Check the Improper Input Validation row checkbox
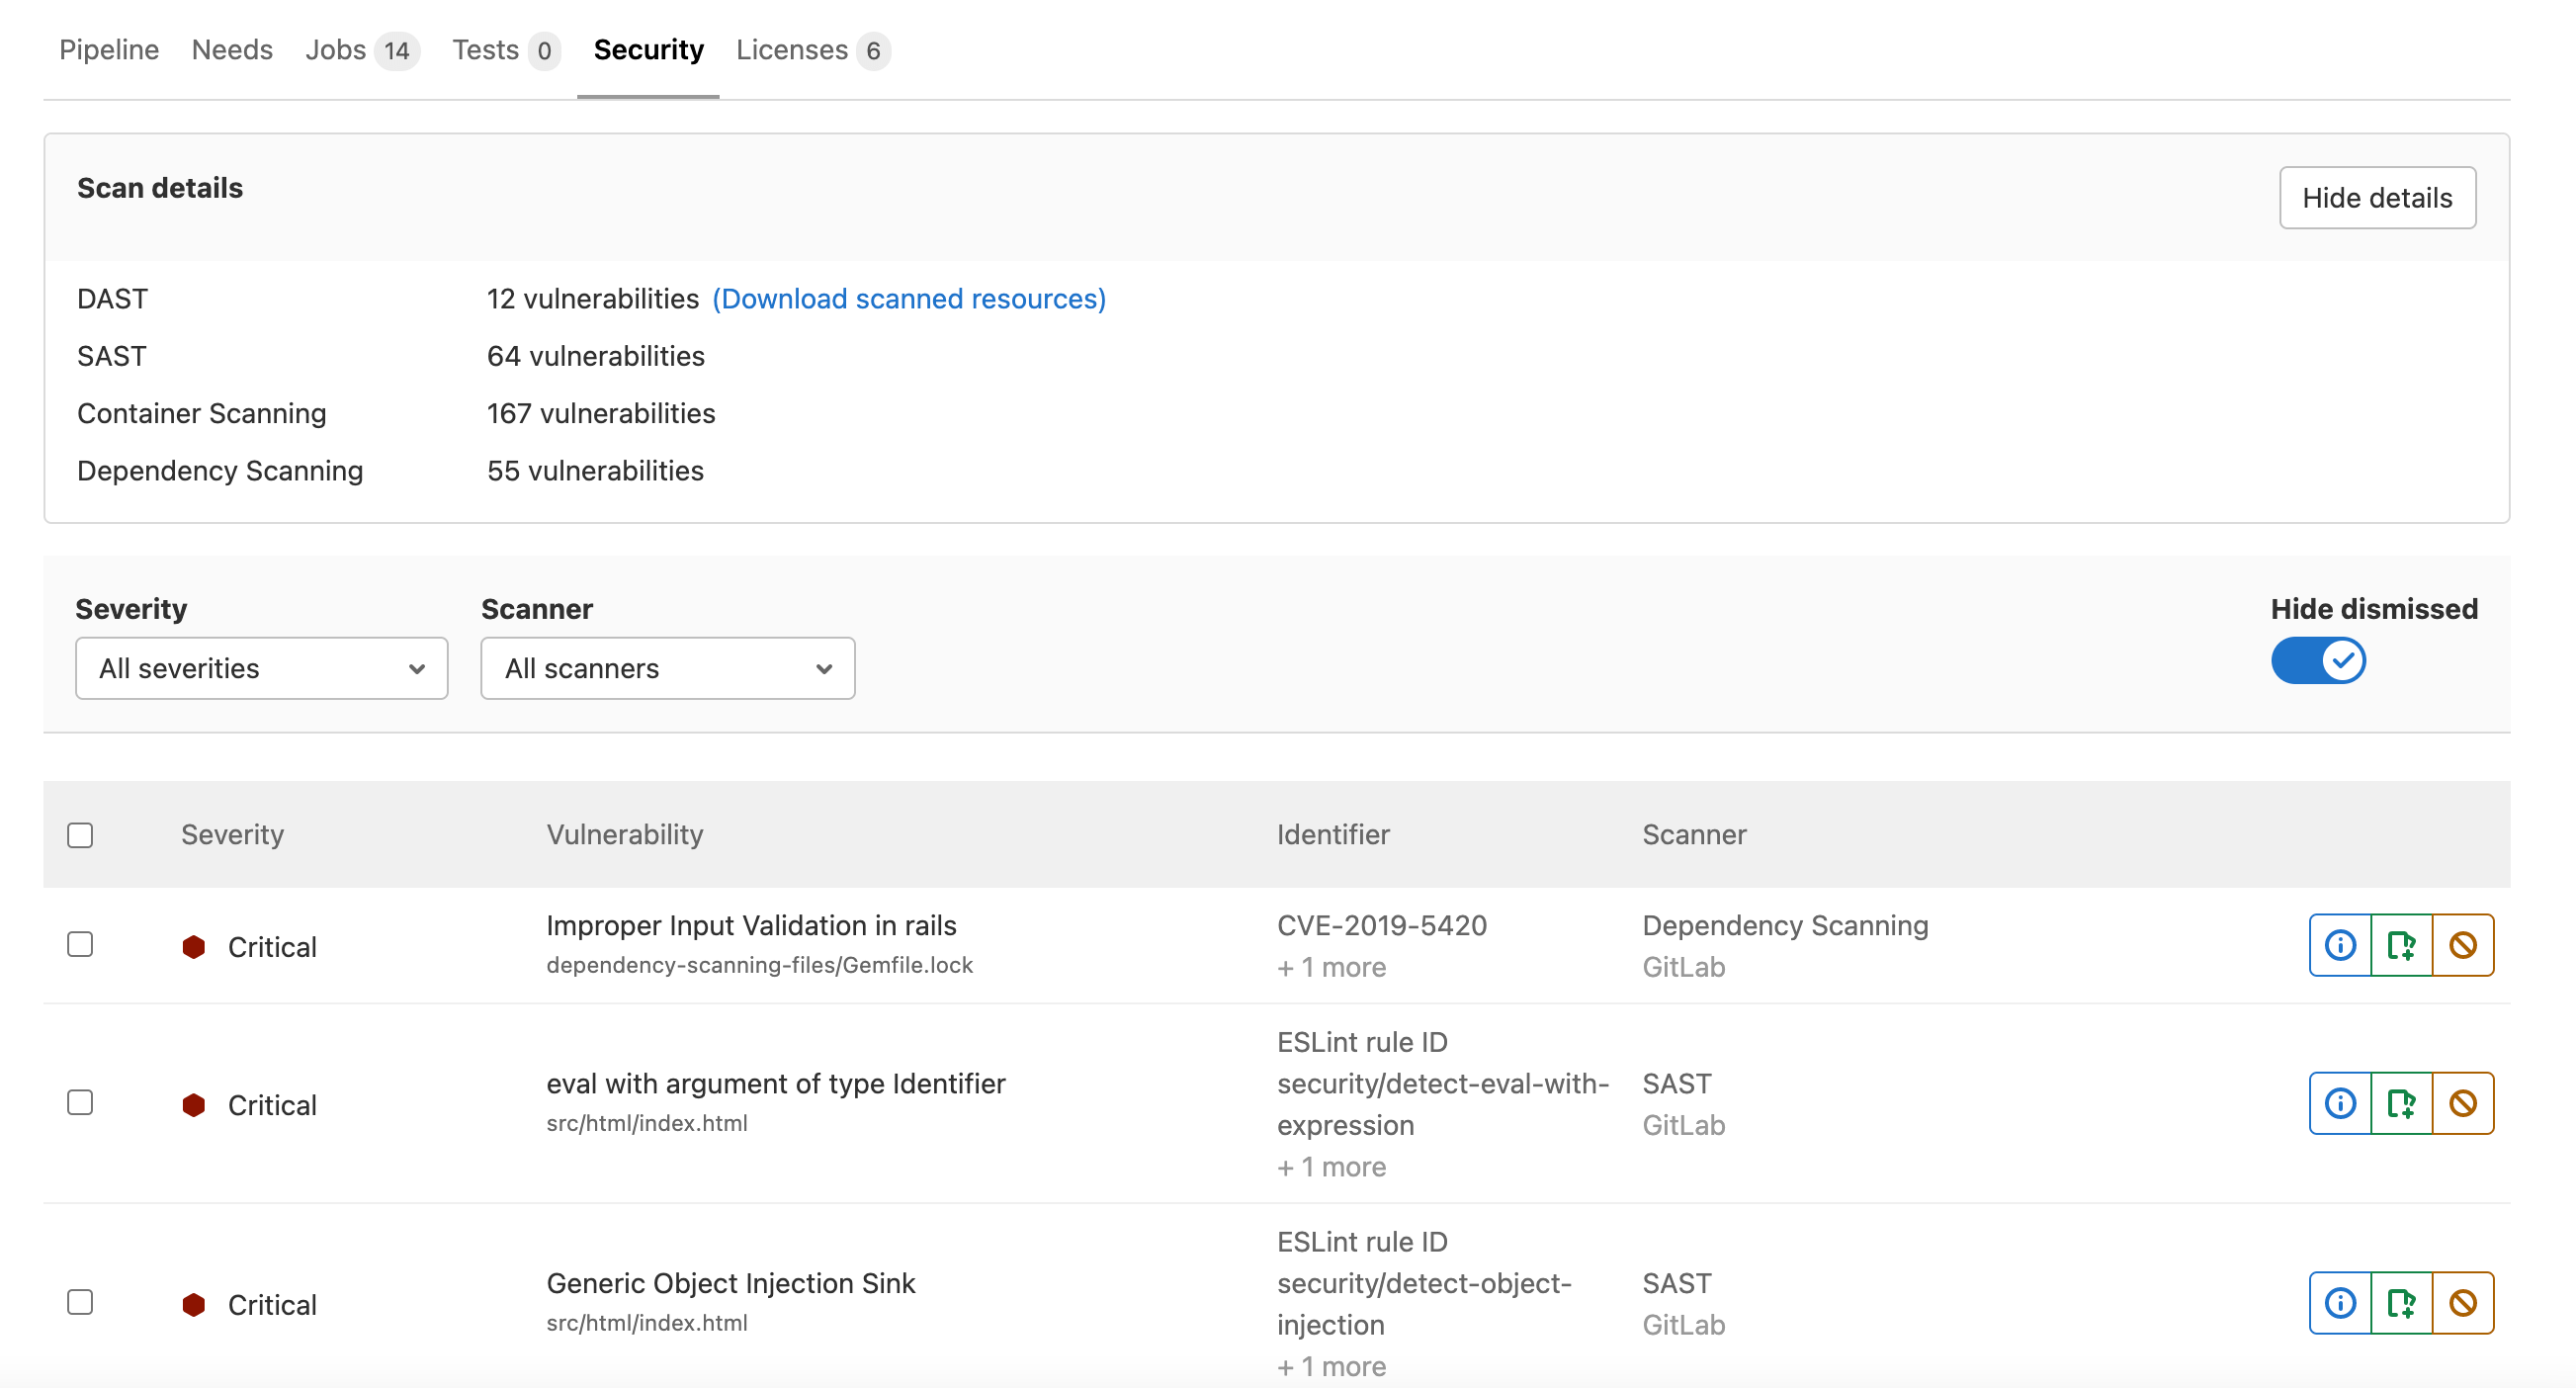 (81, 943)
